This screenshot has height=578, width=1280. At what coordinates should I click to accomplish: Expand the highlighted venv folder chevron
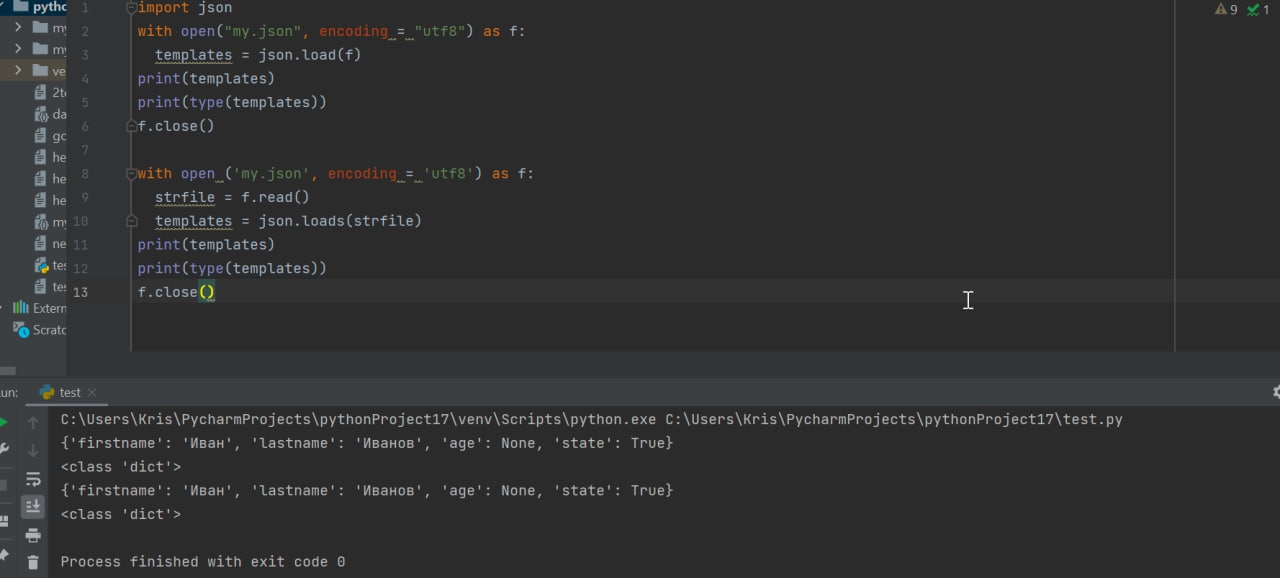pyautogui.click(x=18, y=70)
